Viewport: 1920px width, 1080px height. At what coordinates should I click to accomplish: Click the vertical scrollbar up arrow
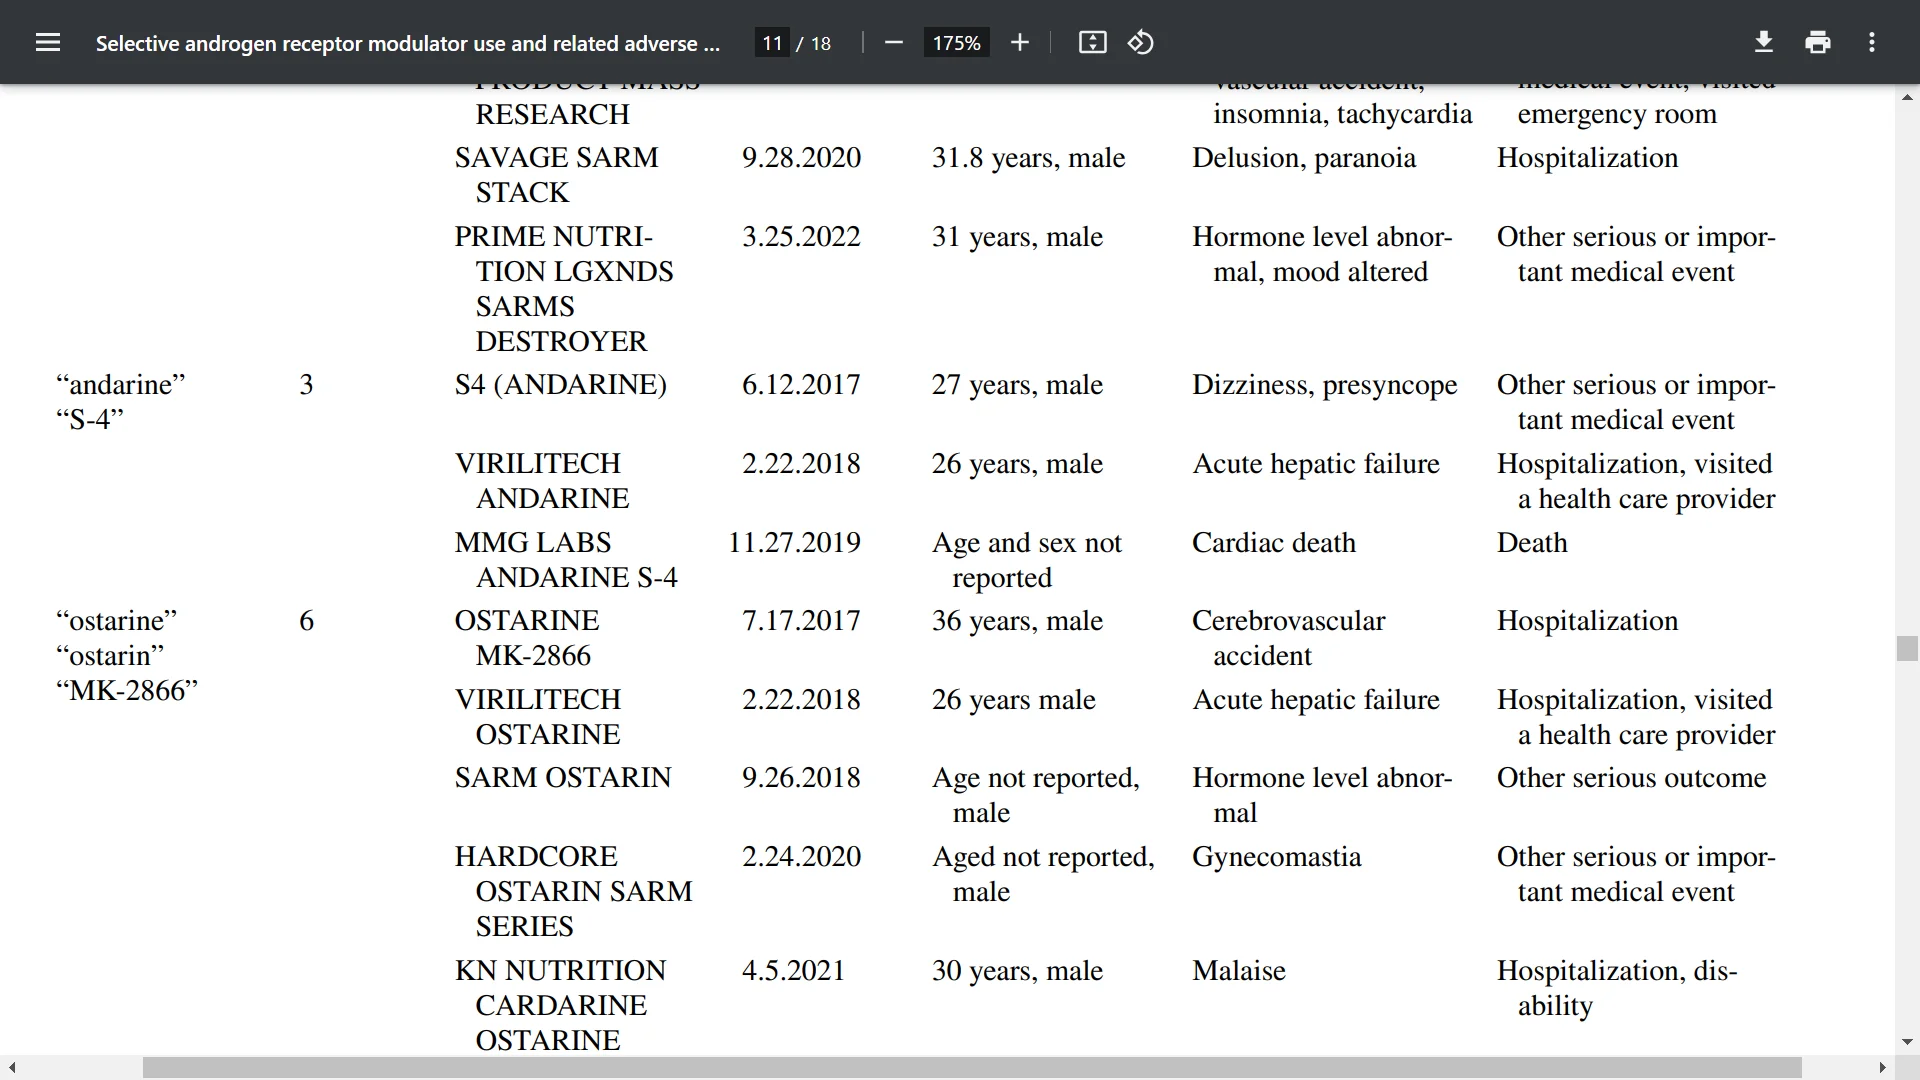coord(1907,97)
